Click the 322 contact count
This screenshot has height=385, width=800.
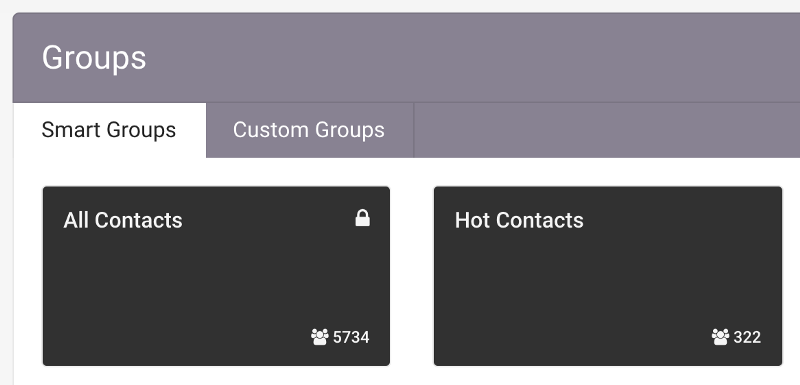pos(747,338)
